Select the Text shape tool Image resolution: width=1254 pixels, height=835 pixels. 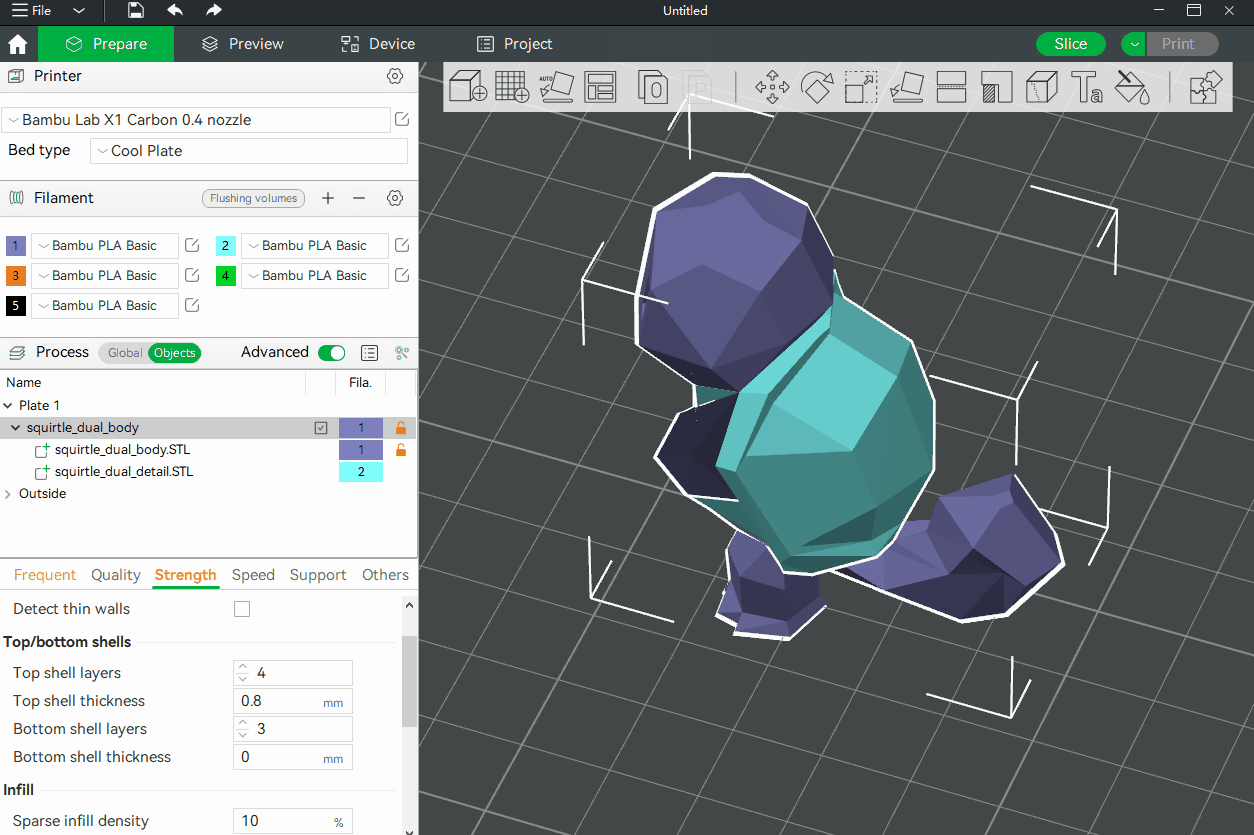1086,87
